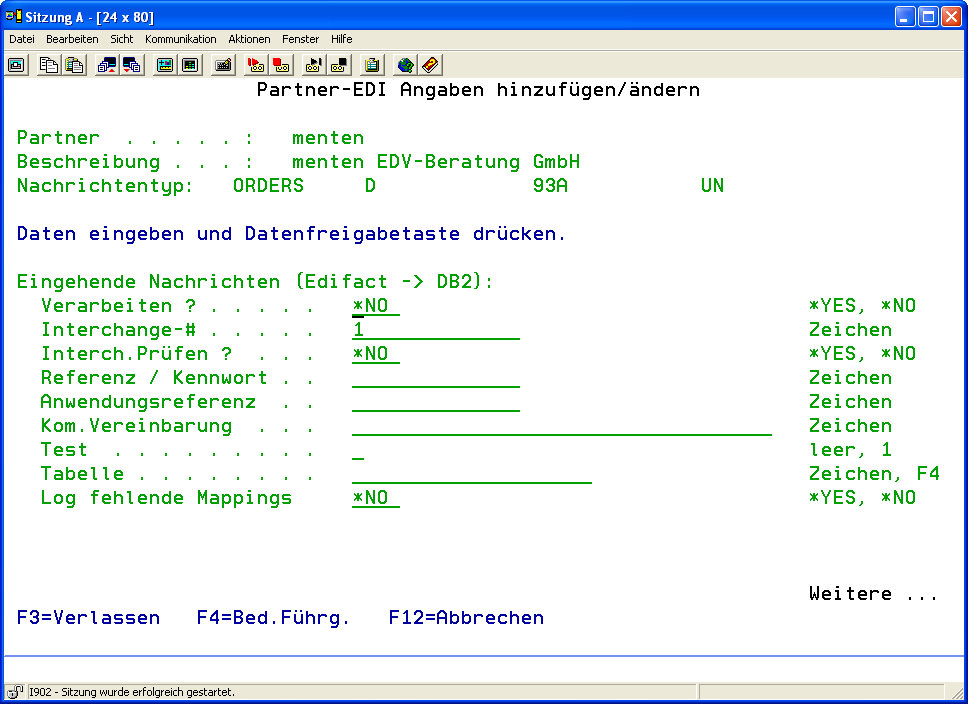
Task: Click the globe help icon
Action: pos(405,65)
